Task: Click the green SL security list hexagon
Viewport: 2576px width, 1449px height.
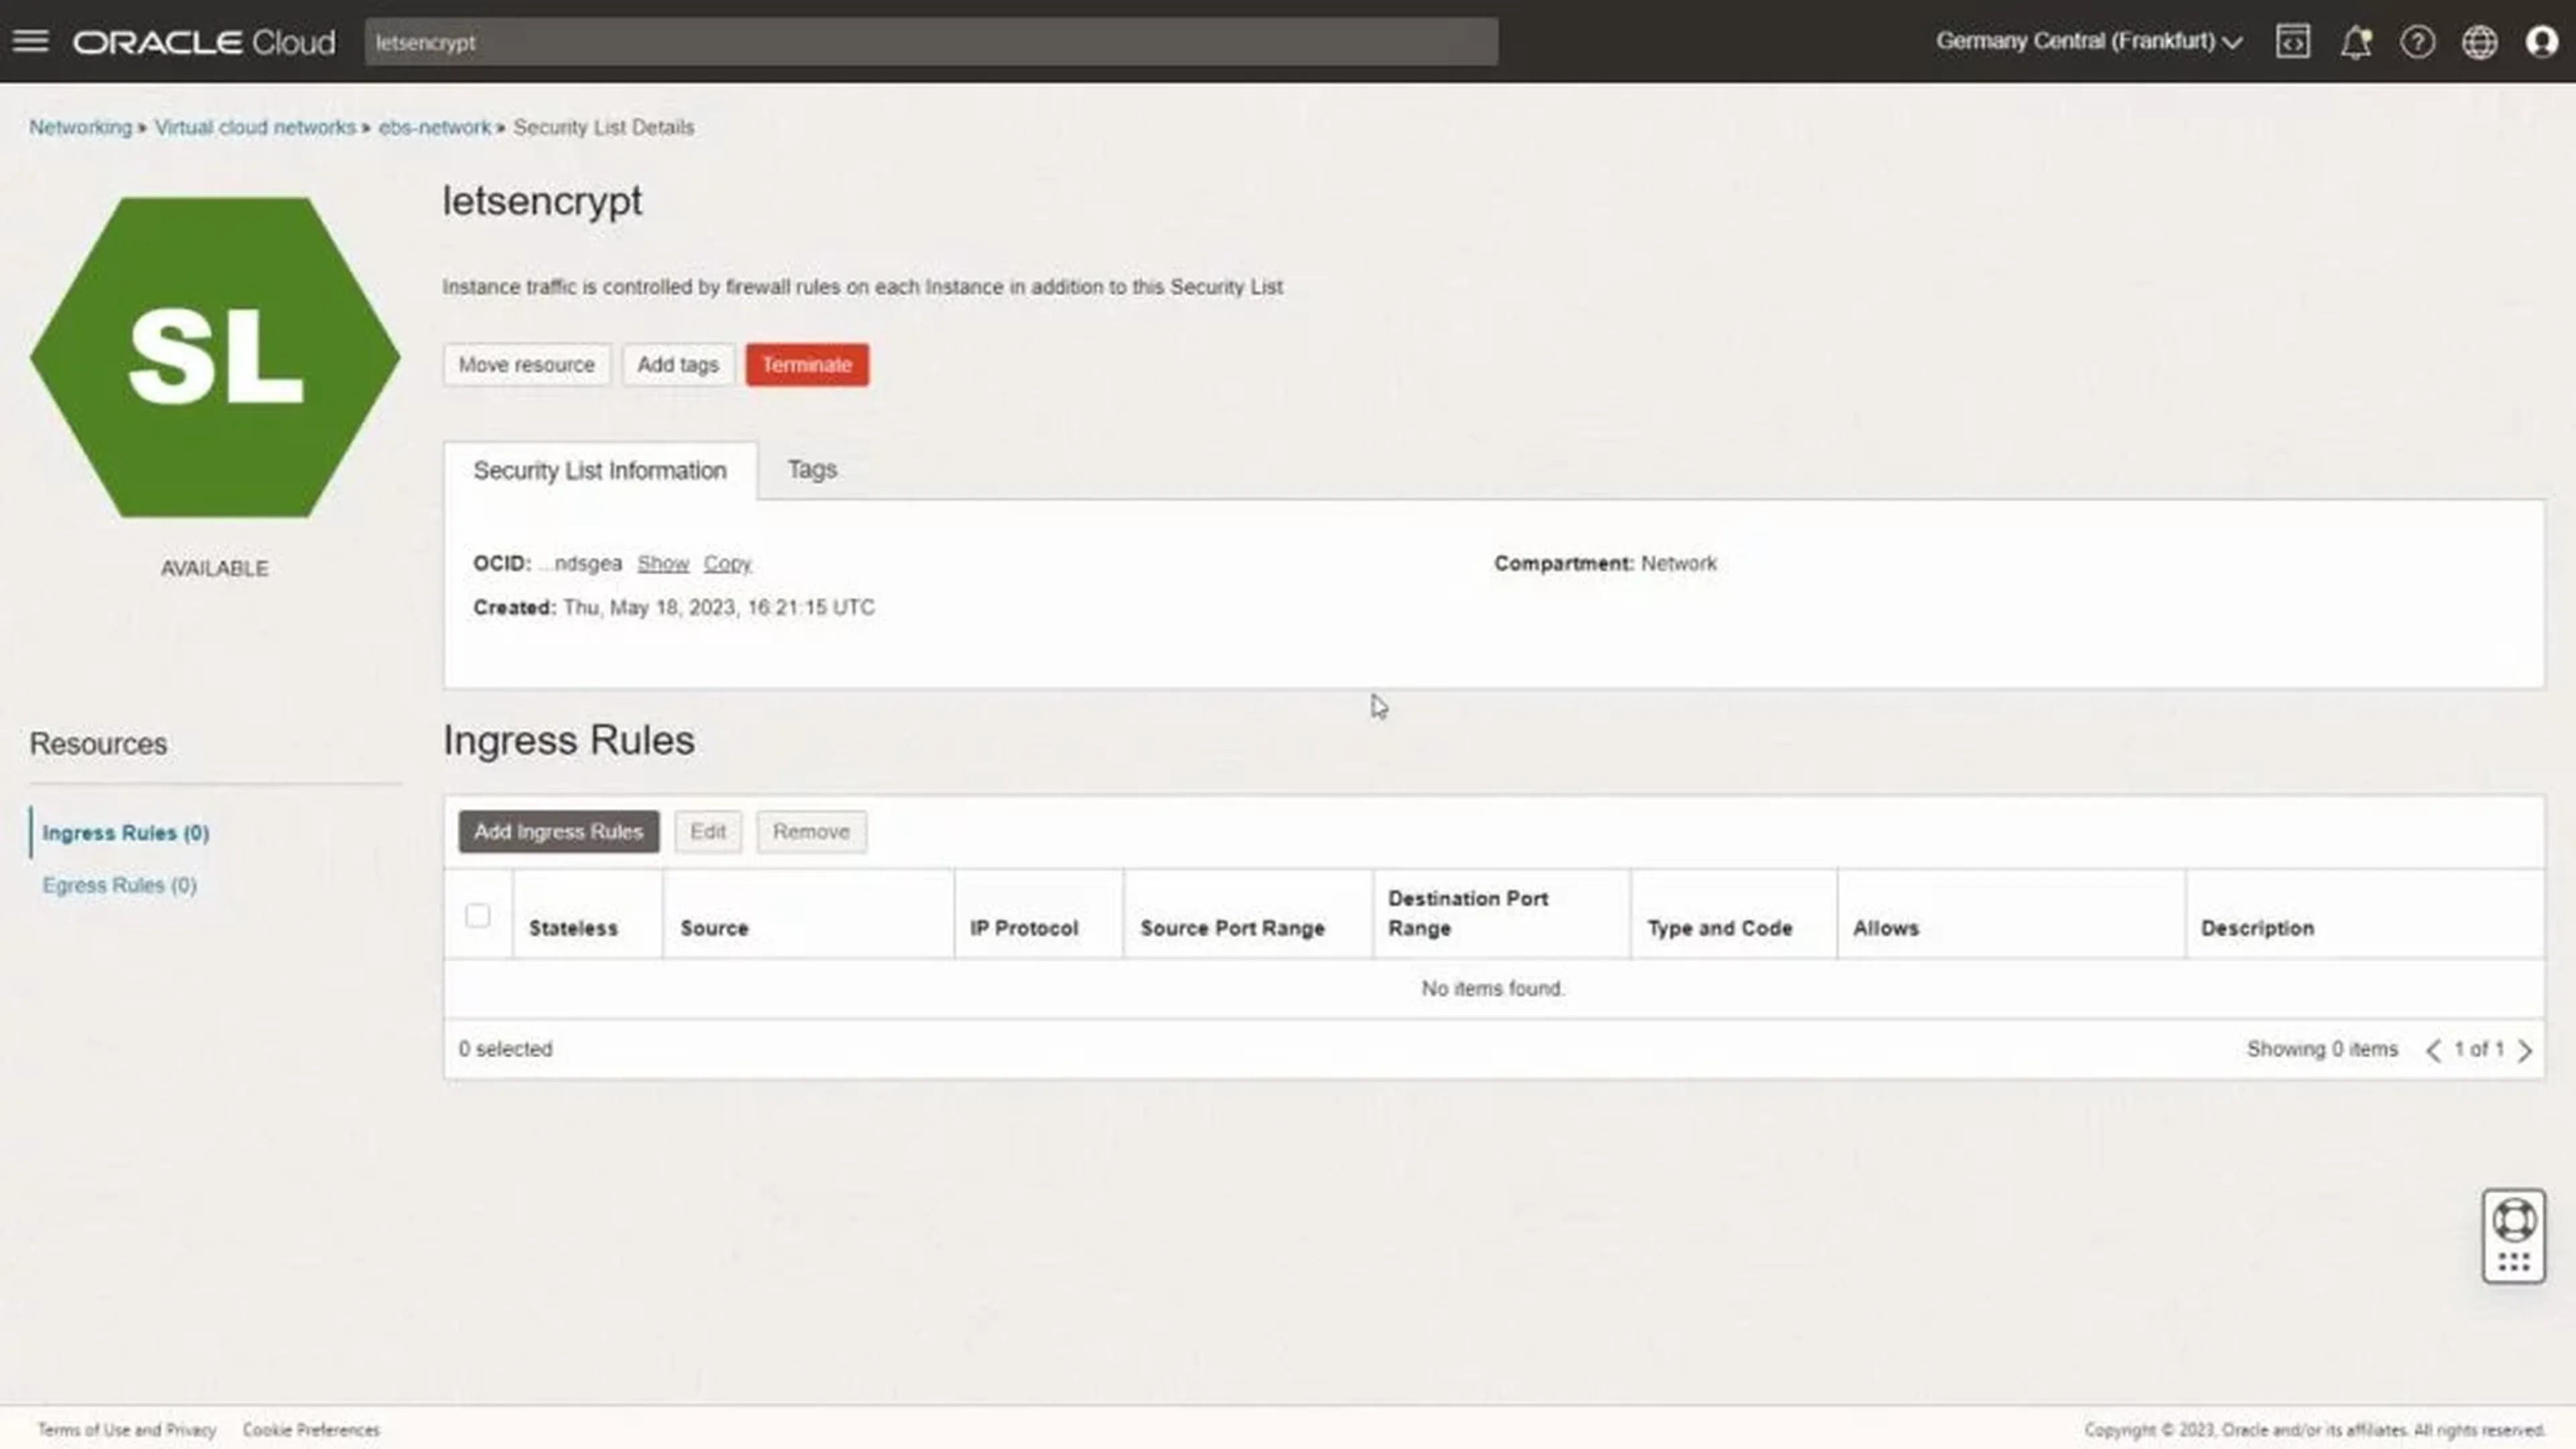Action: [215, 357]
